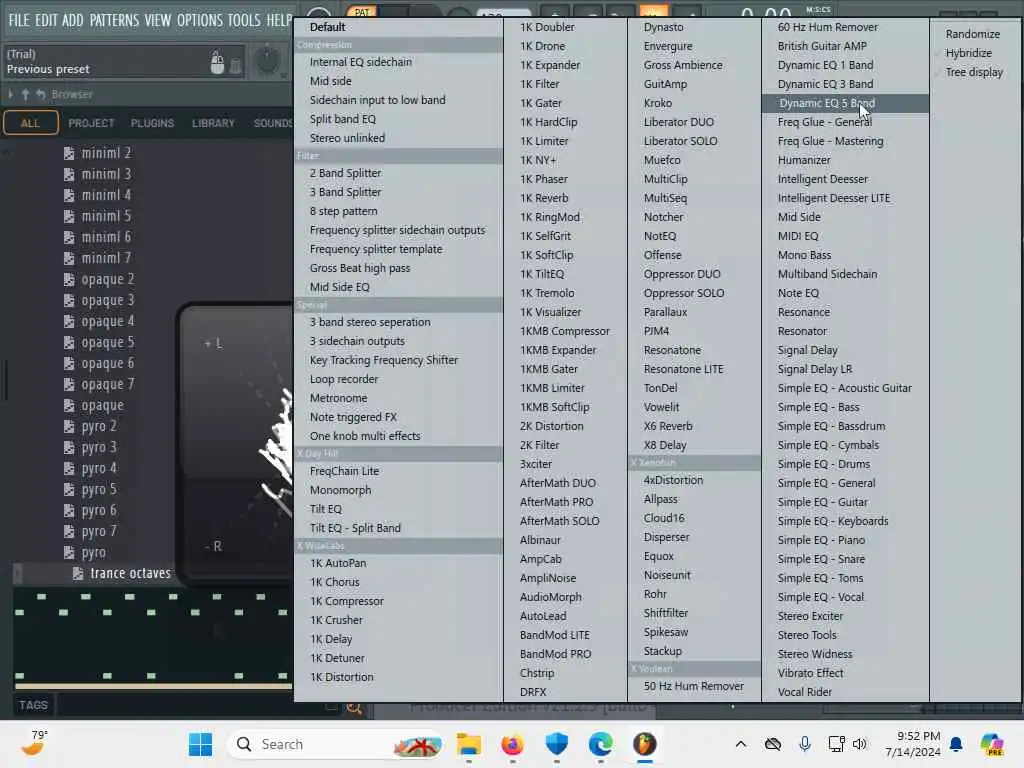Screen dimensions: 1024x768
Task: Open the VIEW menu
Action: click(157, 20)
